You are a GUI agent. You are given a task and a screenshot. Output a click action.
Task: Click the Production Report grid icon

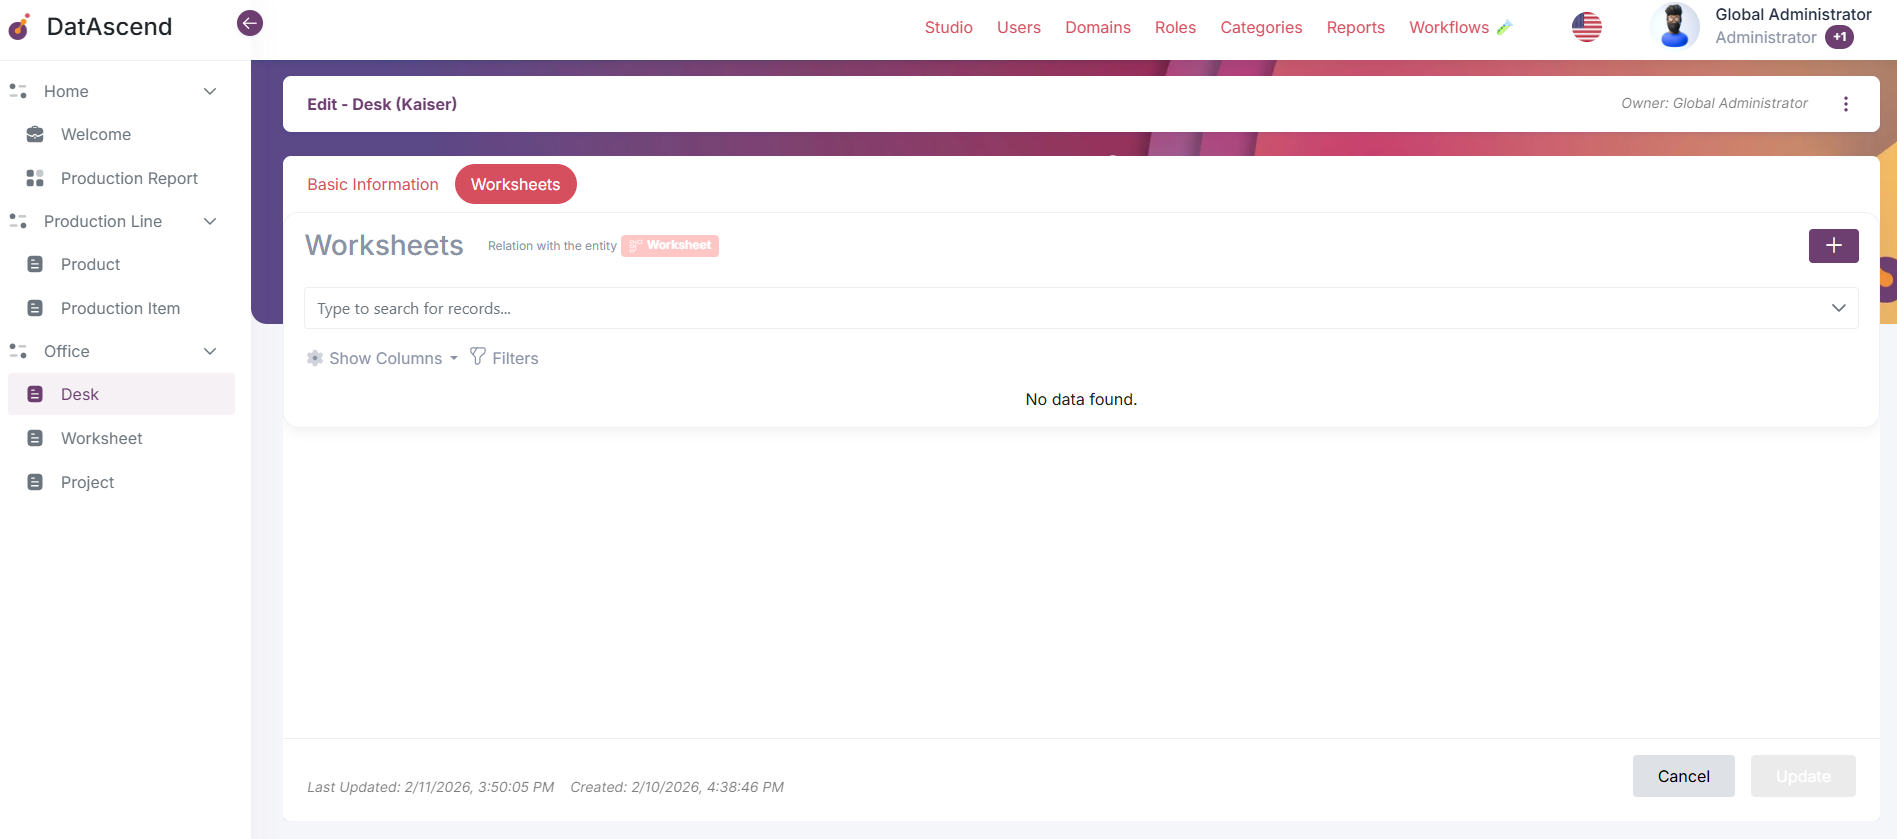[35, 178]
